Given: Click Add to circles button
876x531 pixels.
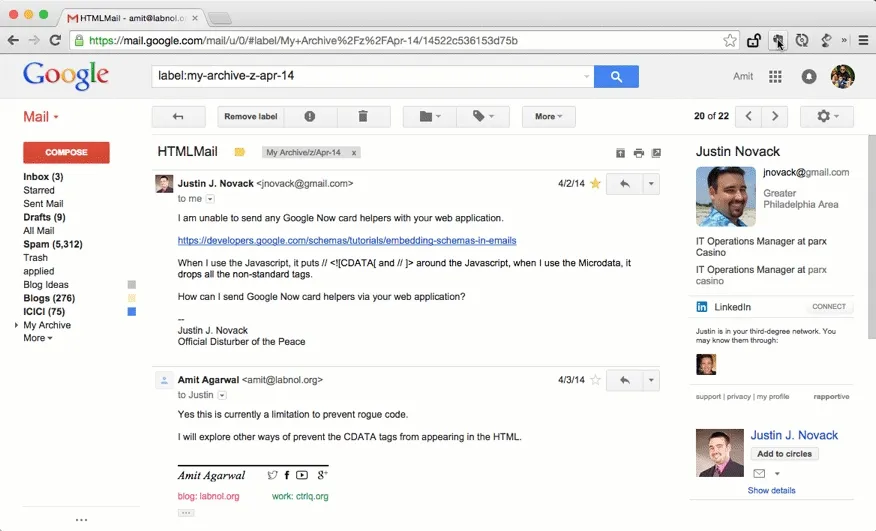Looking at the screenshot, I should (x=784, y=454).
